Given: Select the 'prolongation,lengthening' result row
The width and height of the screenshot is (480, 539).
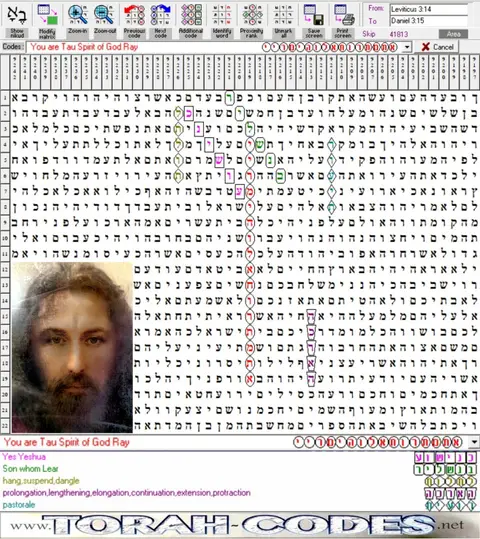Looking at the screenshot, I should point(127,493).
